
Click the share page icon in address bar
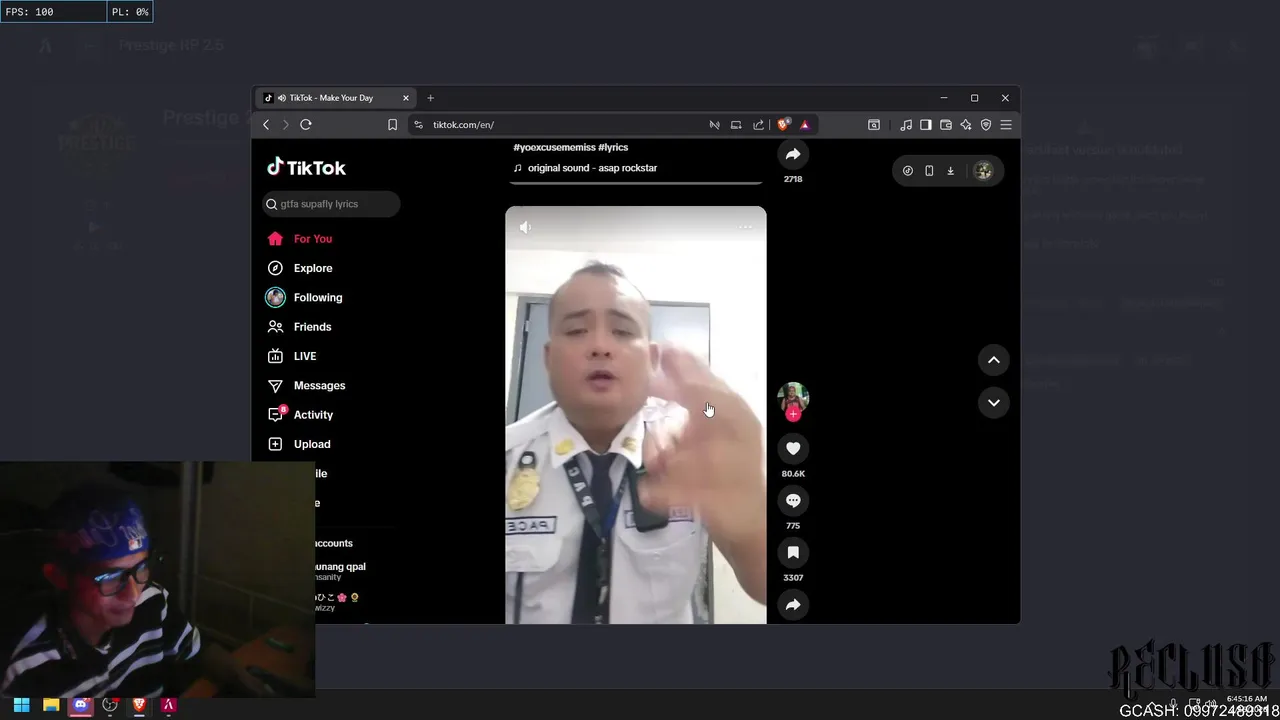click(x=758, y=125)
